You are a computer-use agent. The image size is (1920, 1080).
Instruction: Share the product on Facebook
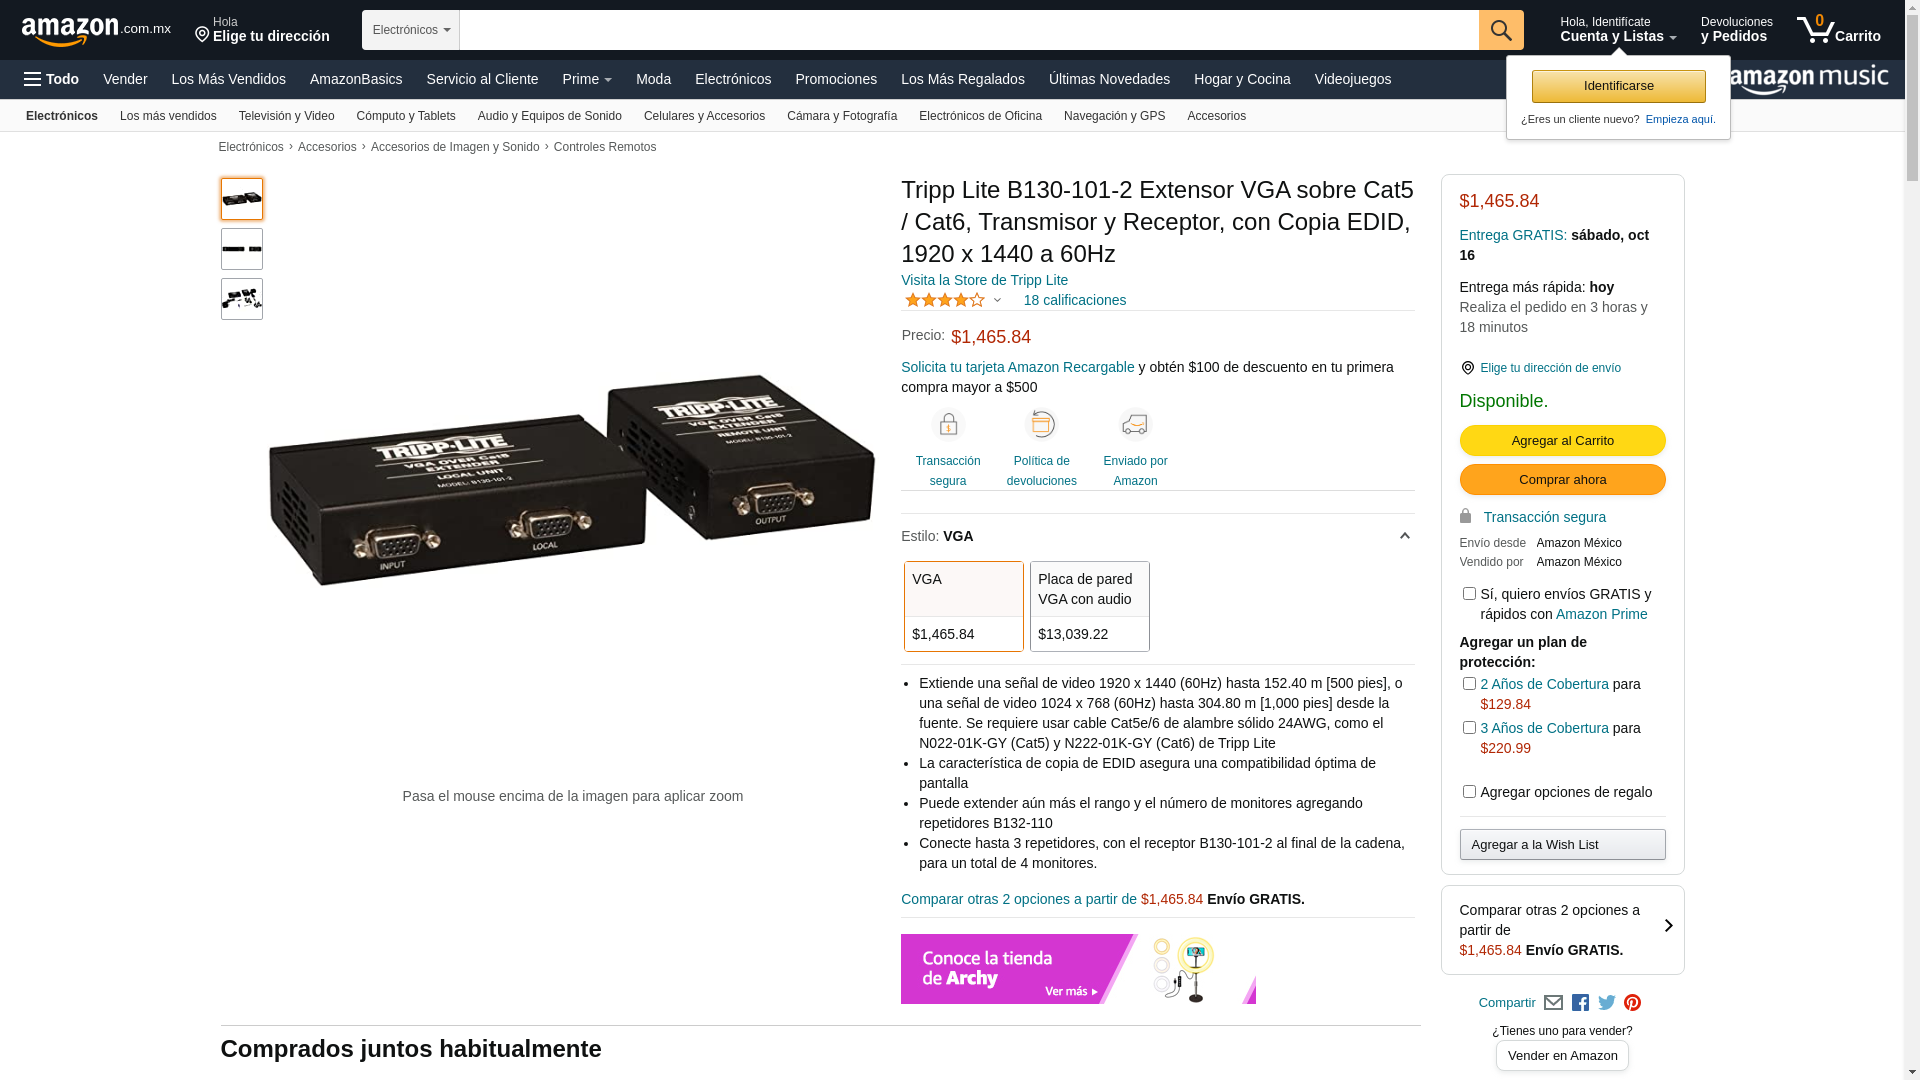pos(1580,1003)
